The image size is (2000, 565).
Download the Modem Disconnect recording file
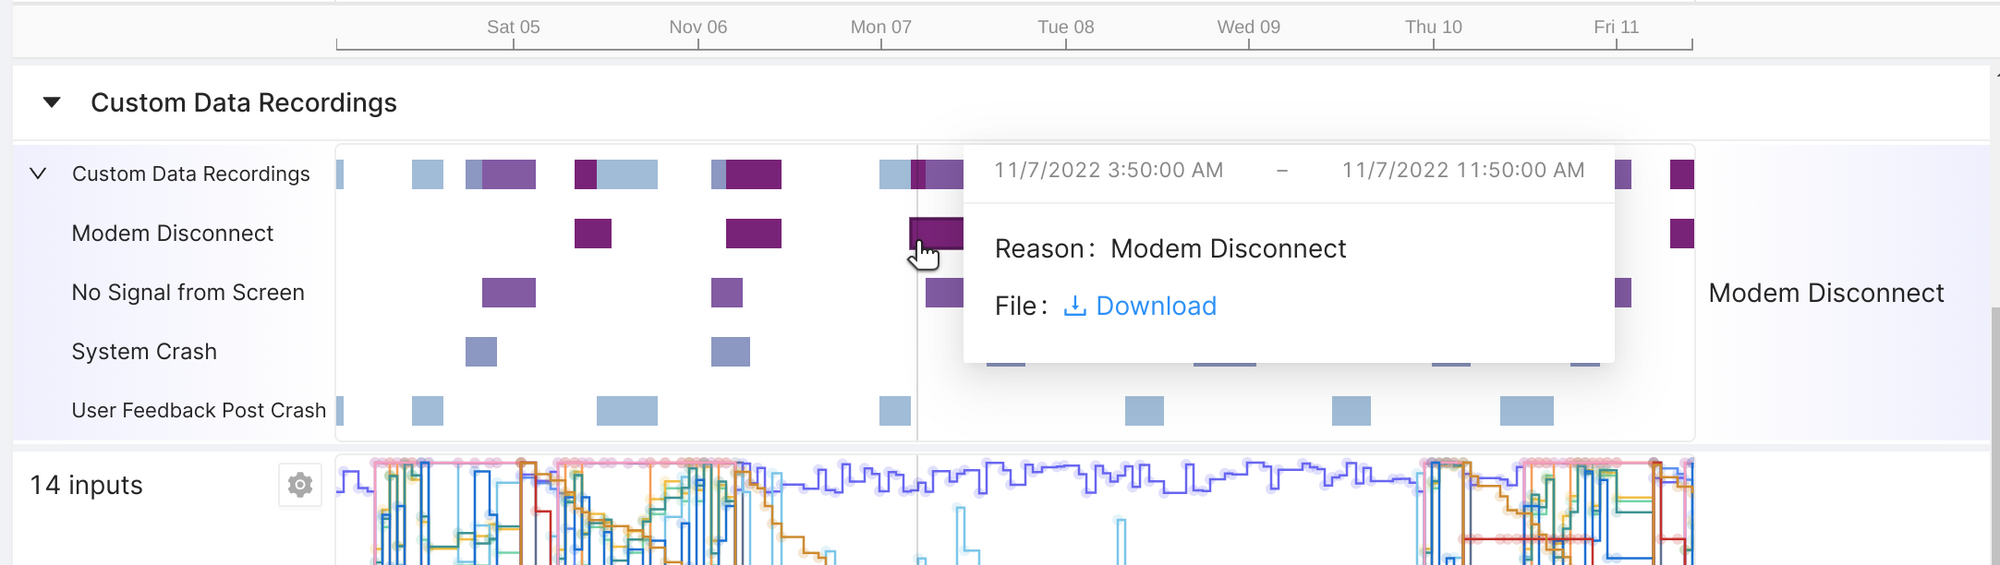tap(1155, 306)
